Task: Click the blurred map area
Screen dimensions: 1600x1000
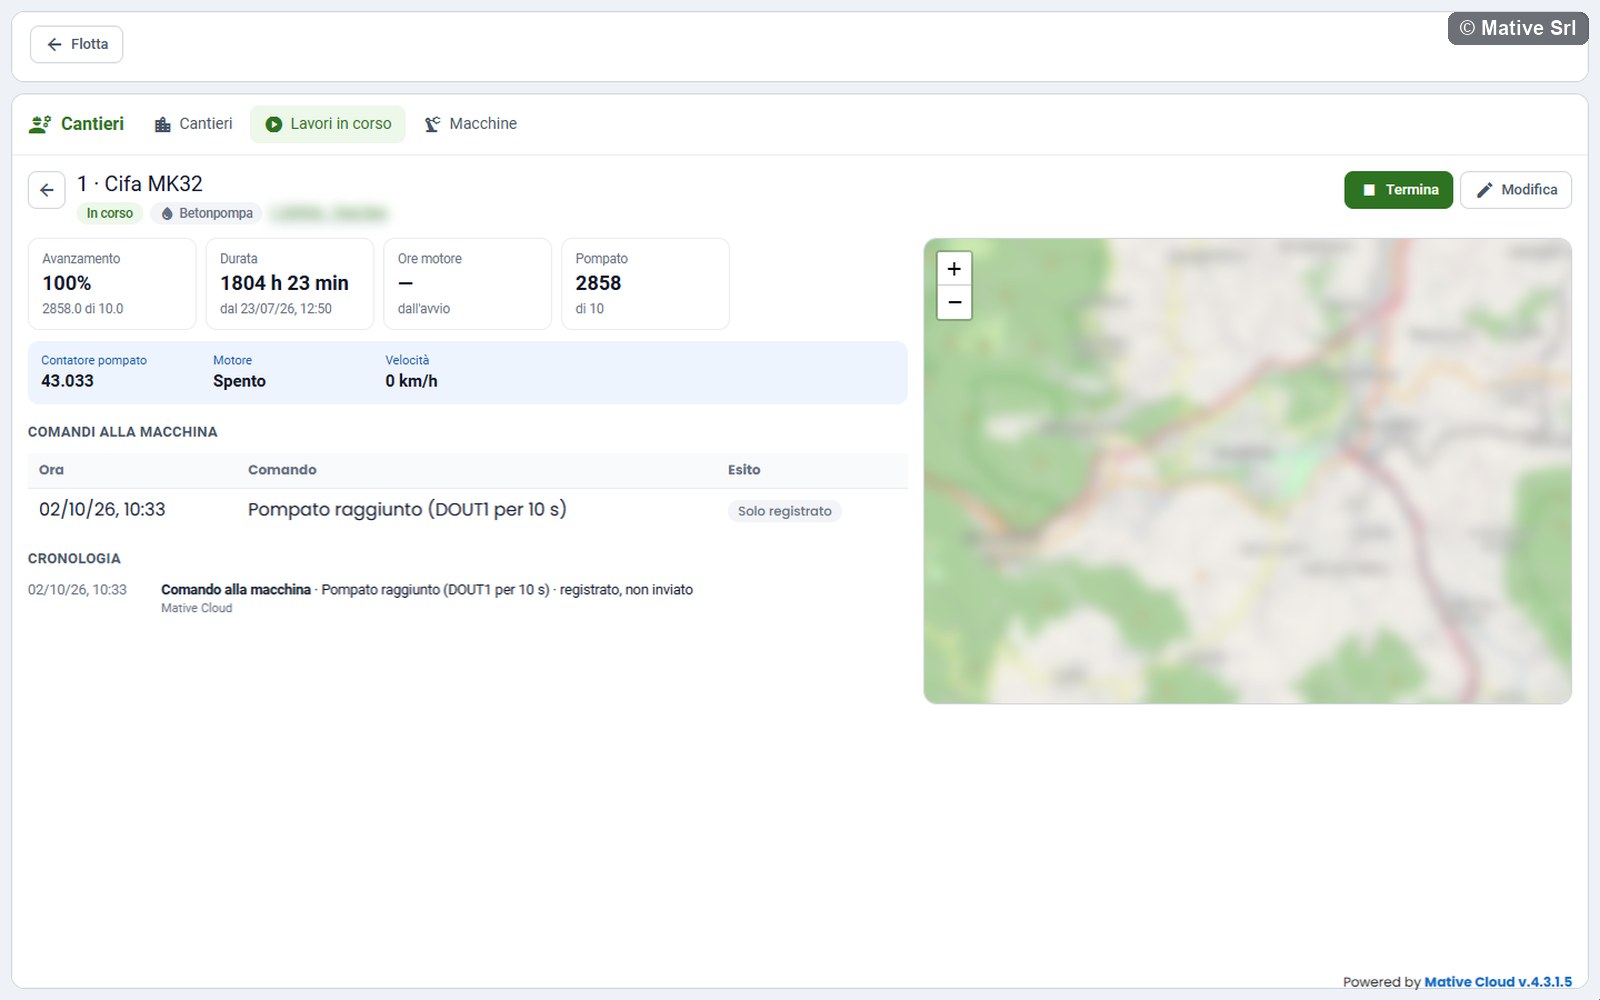Action: coord(1247,471)
